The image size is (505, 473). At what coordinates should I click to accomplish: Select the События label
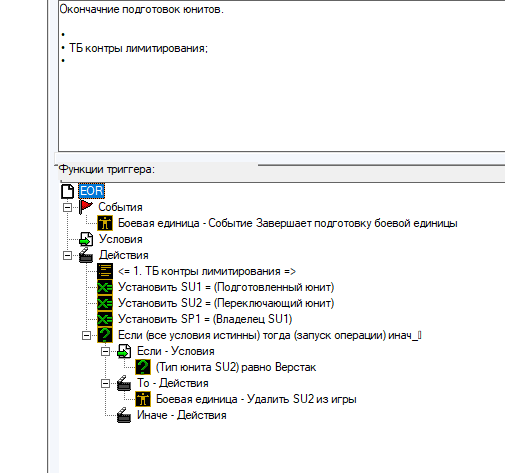(x=120, y=207)
